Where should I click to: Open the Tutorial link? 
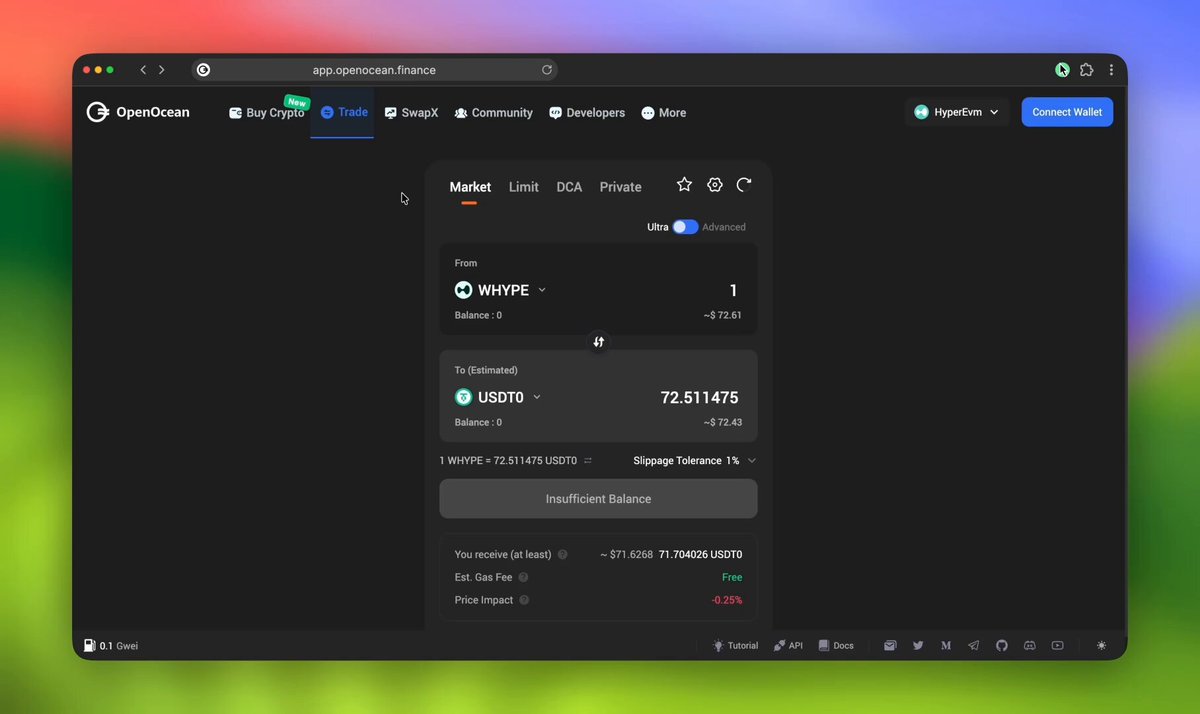[x=735, y=646]
